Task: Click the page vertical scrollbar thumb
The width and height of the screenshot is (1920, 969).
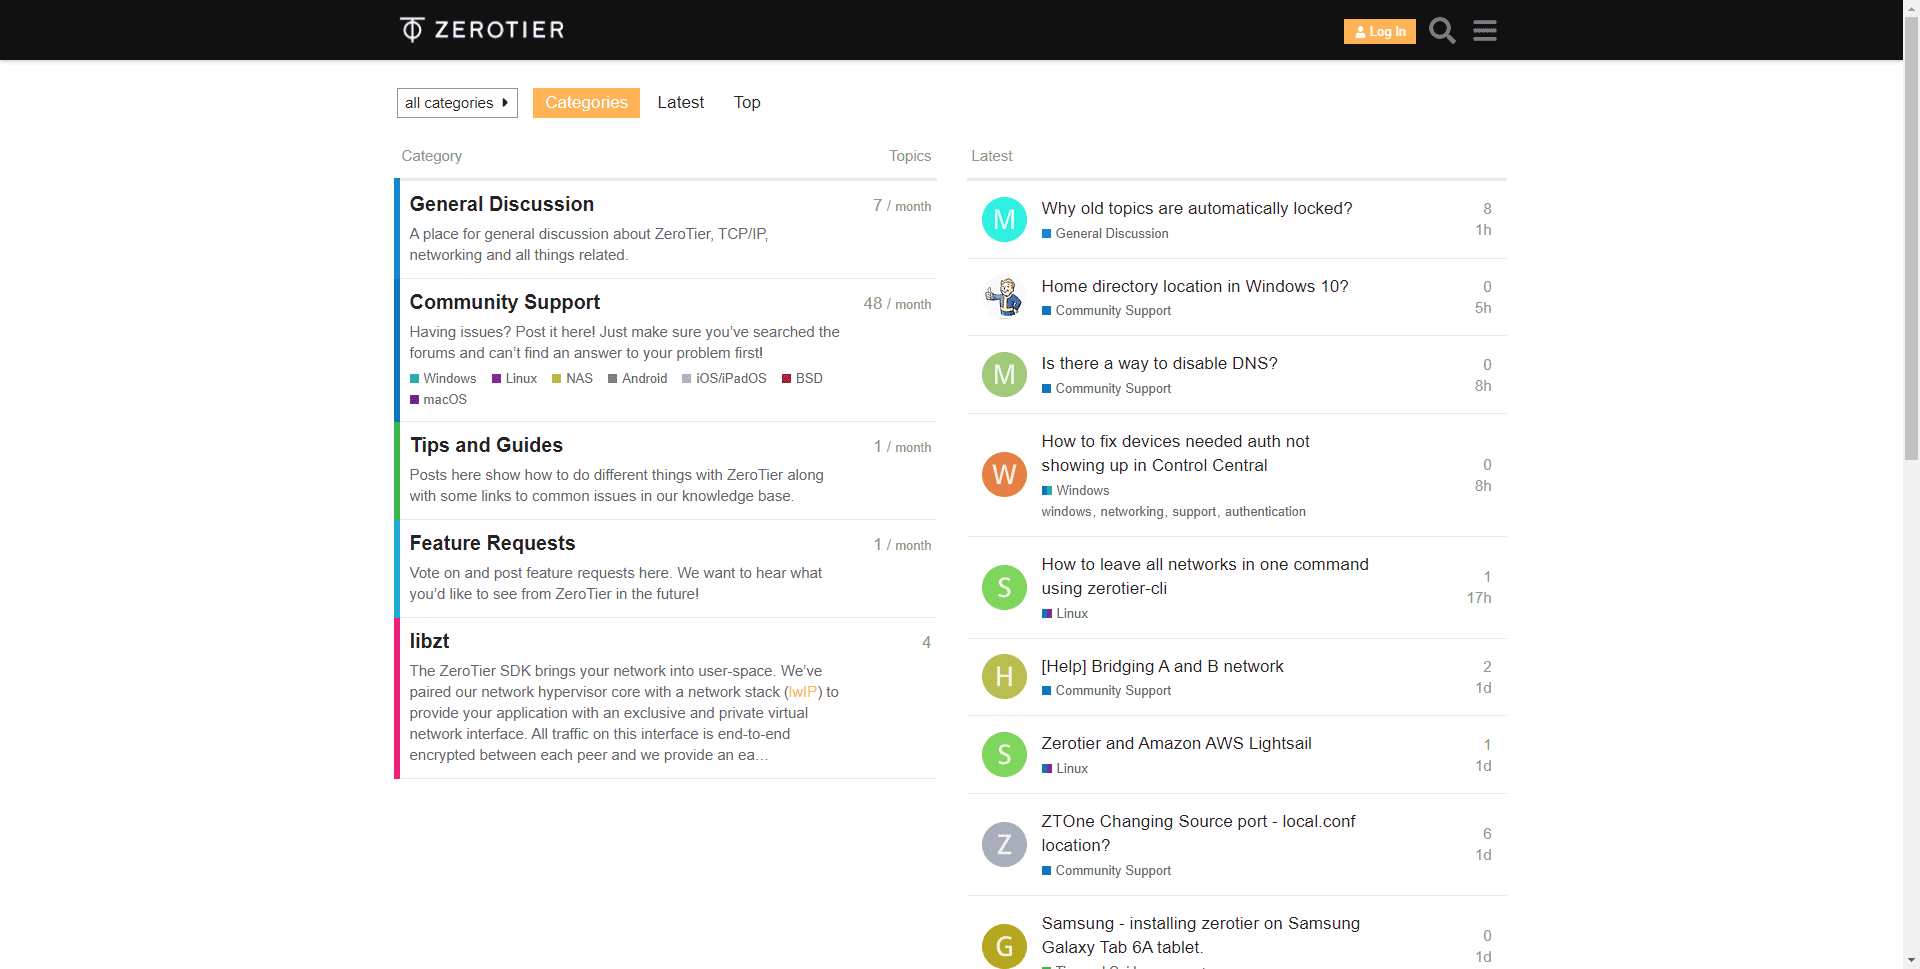Action: click(x=1911, y=238)
